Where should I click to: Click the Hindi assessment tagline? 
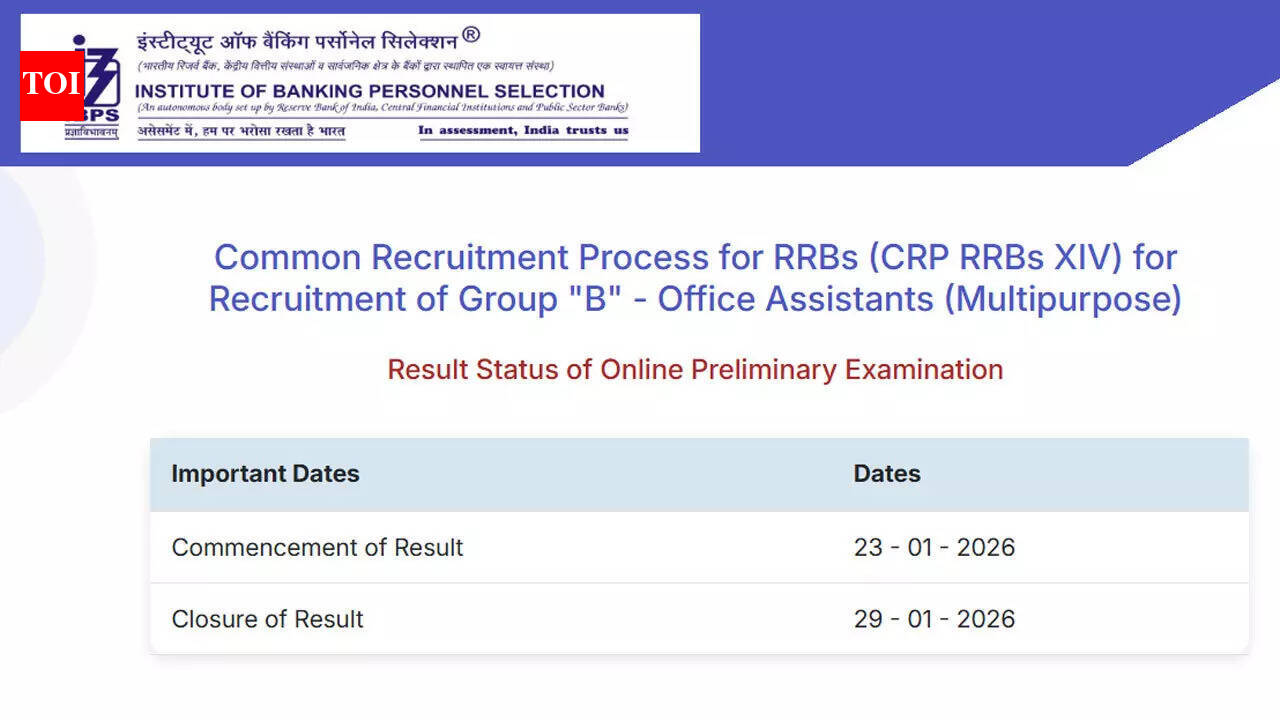click(241, 131)
